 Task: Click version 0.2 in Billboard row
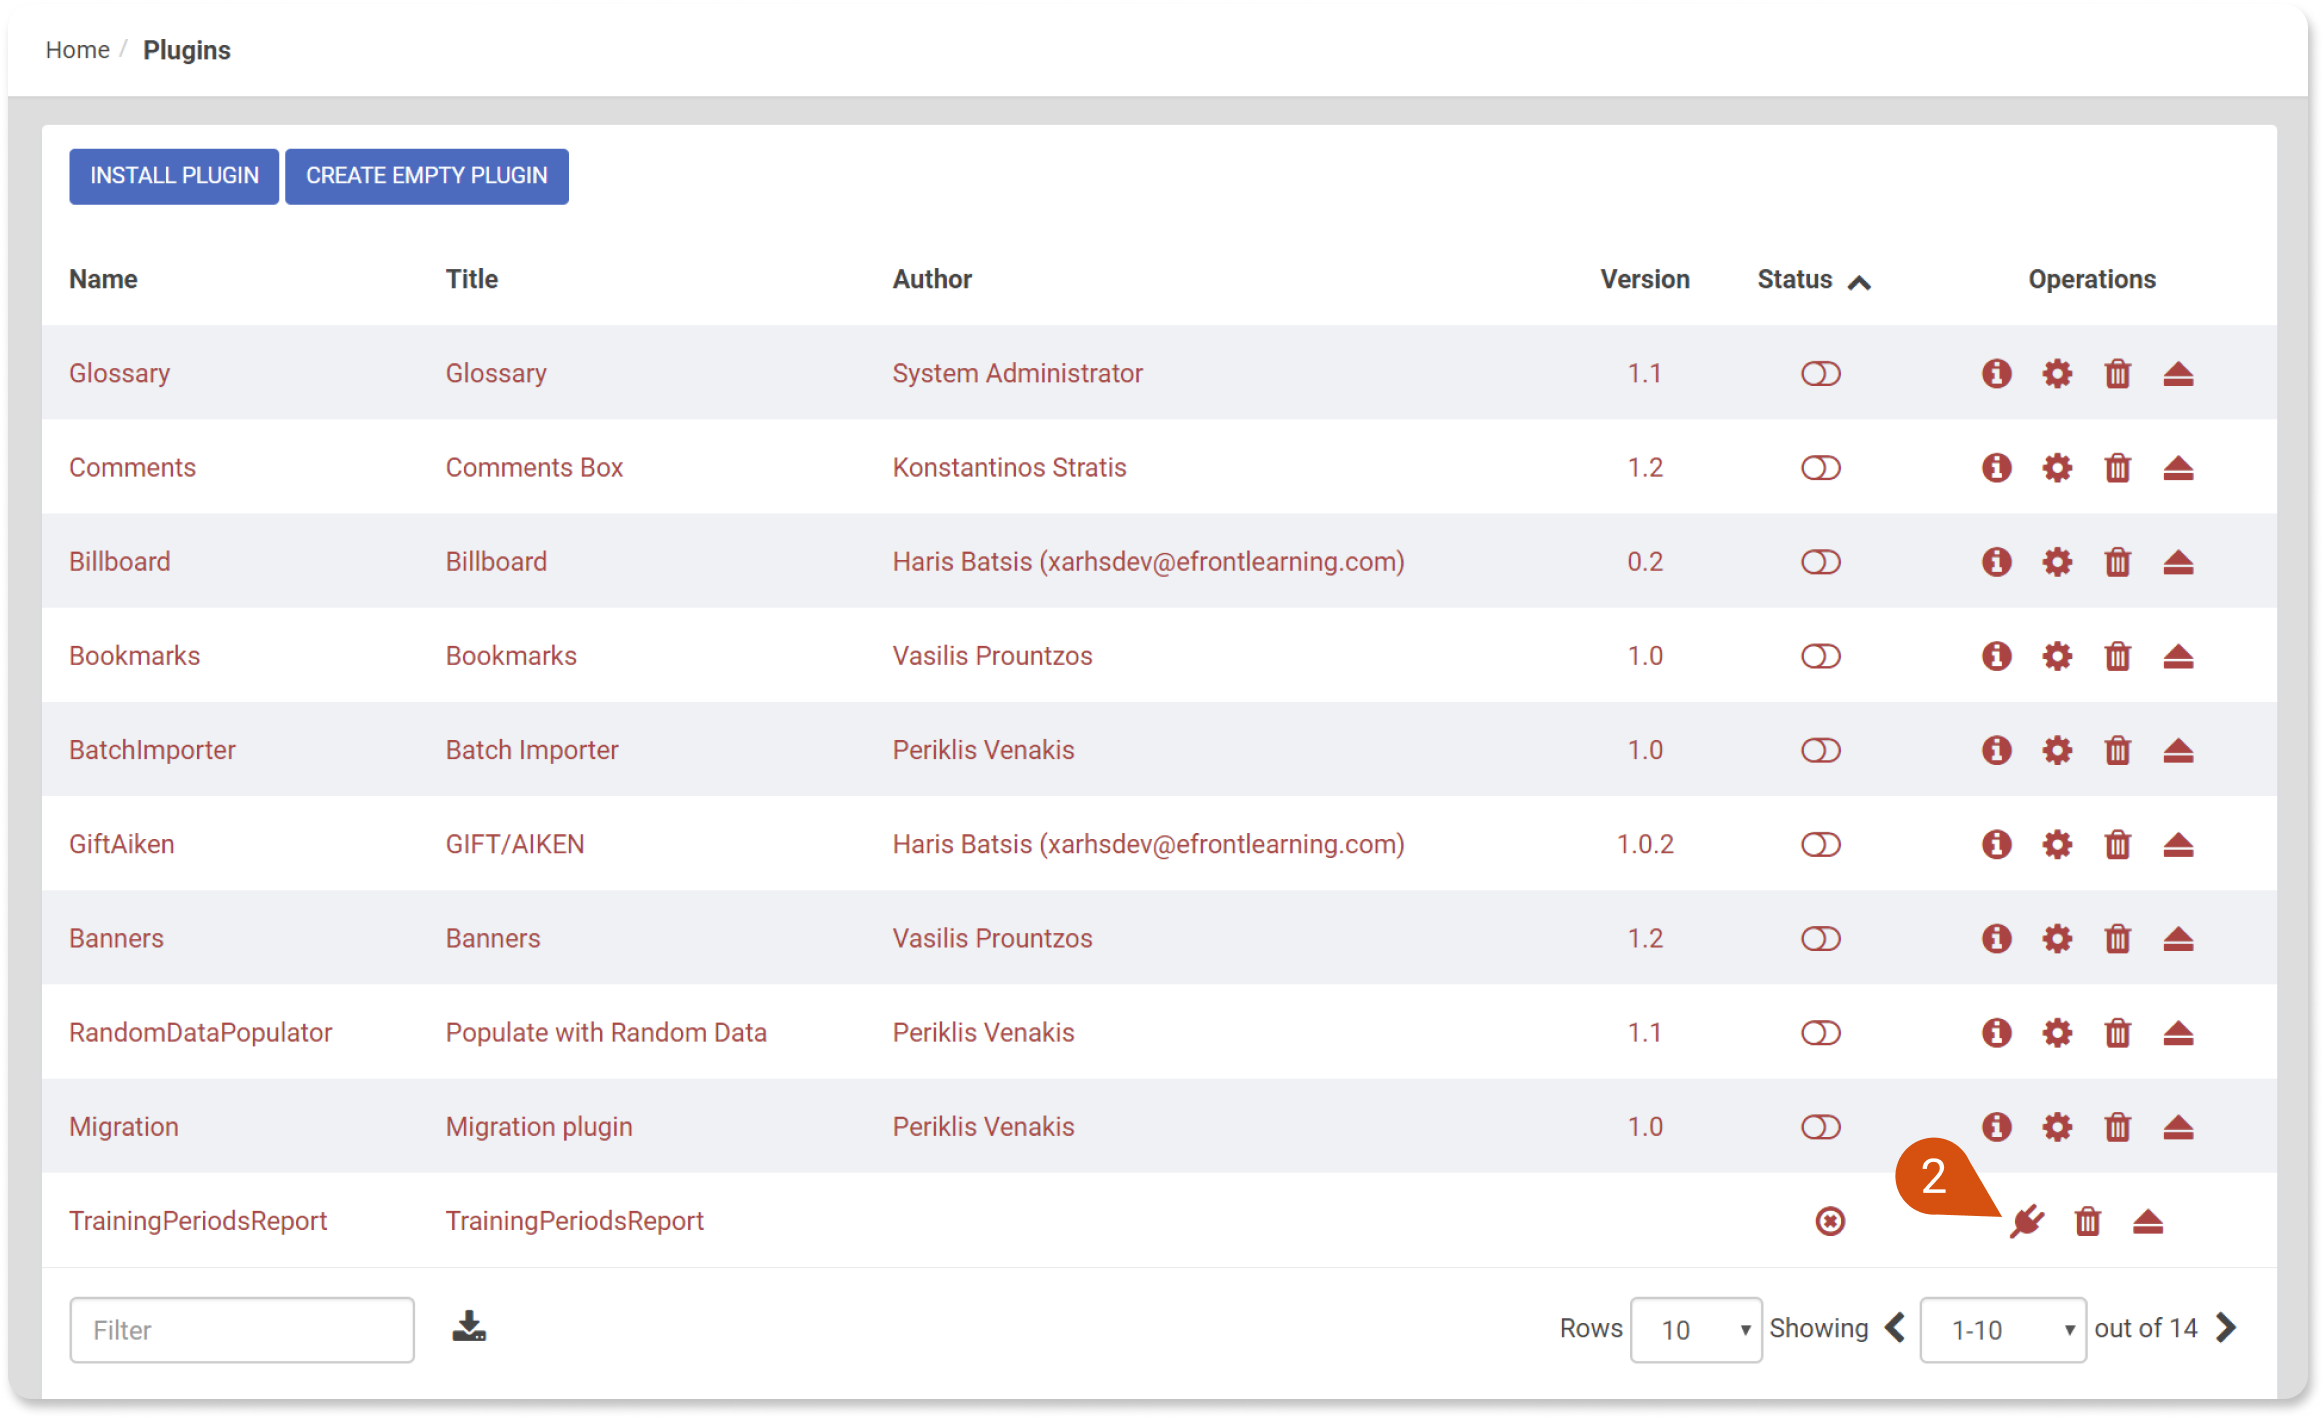click(1645, 562)
